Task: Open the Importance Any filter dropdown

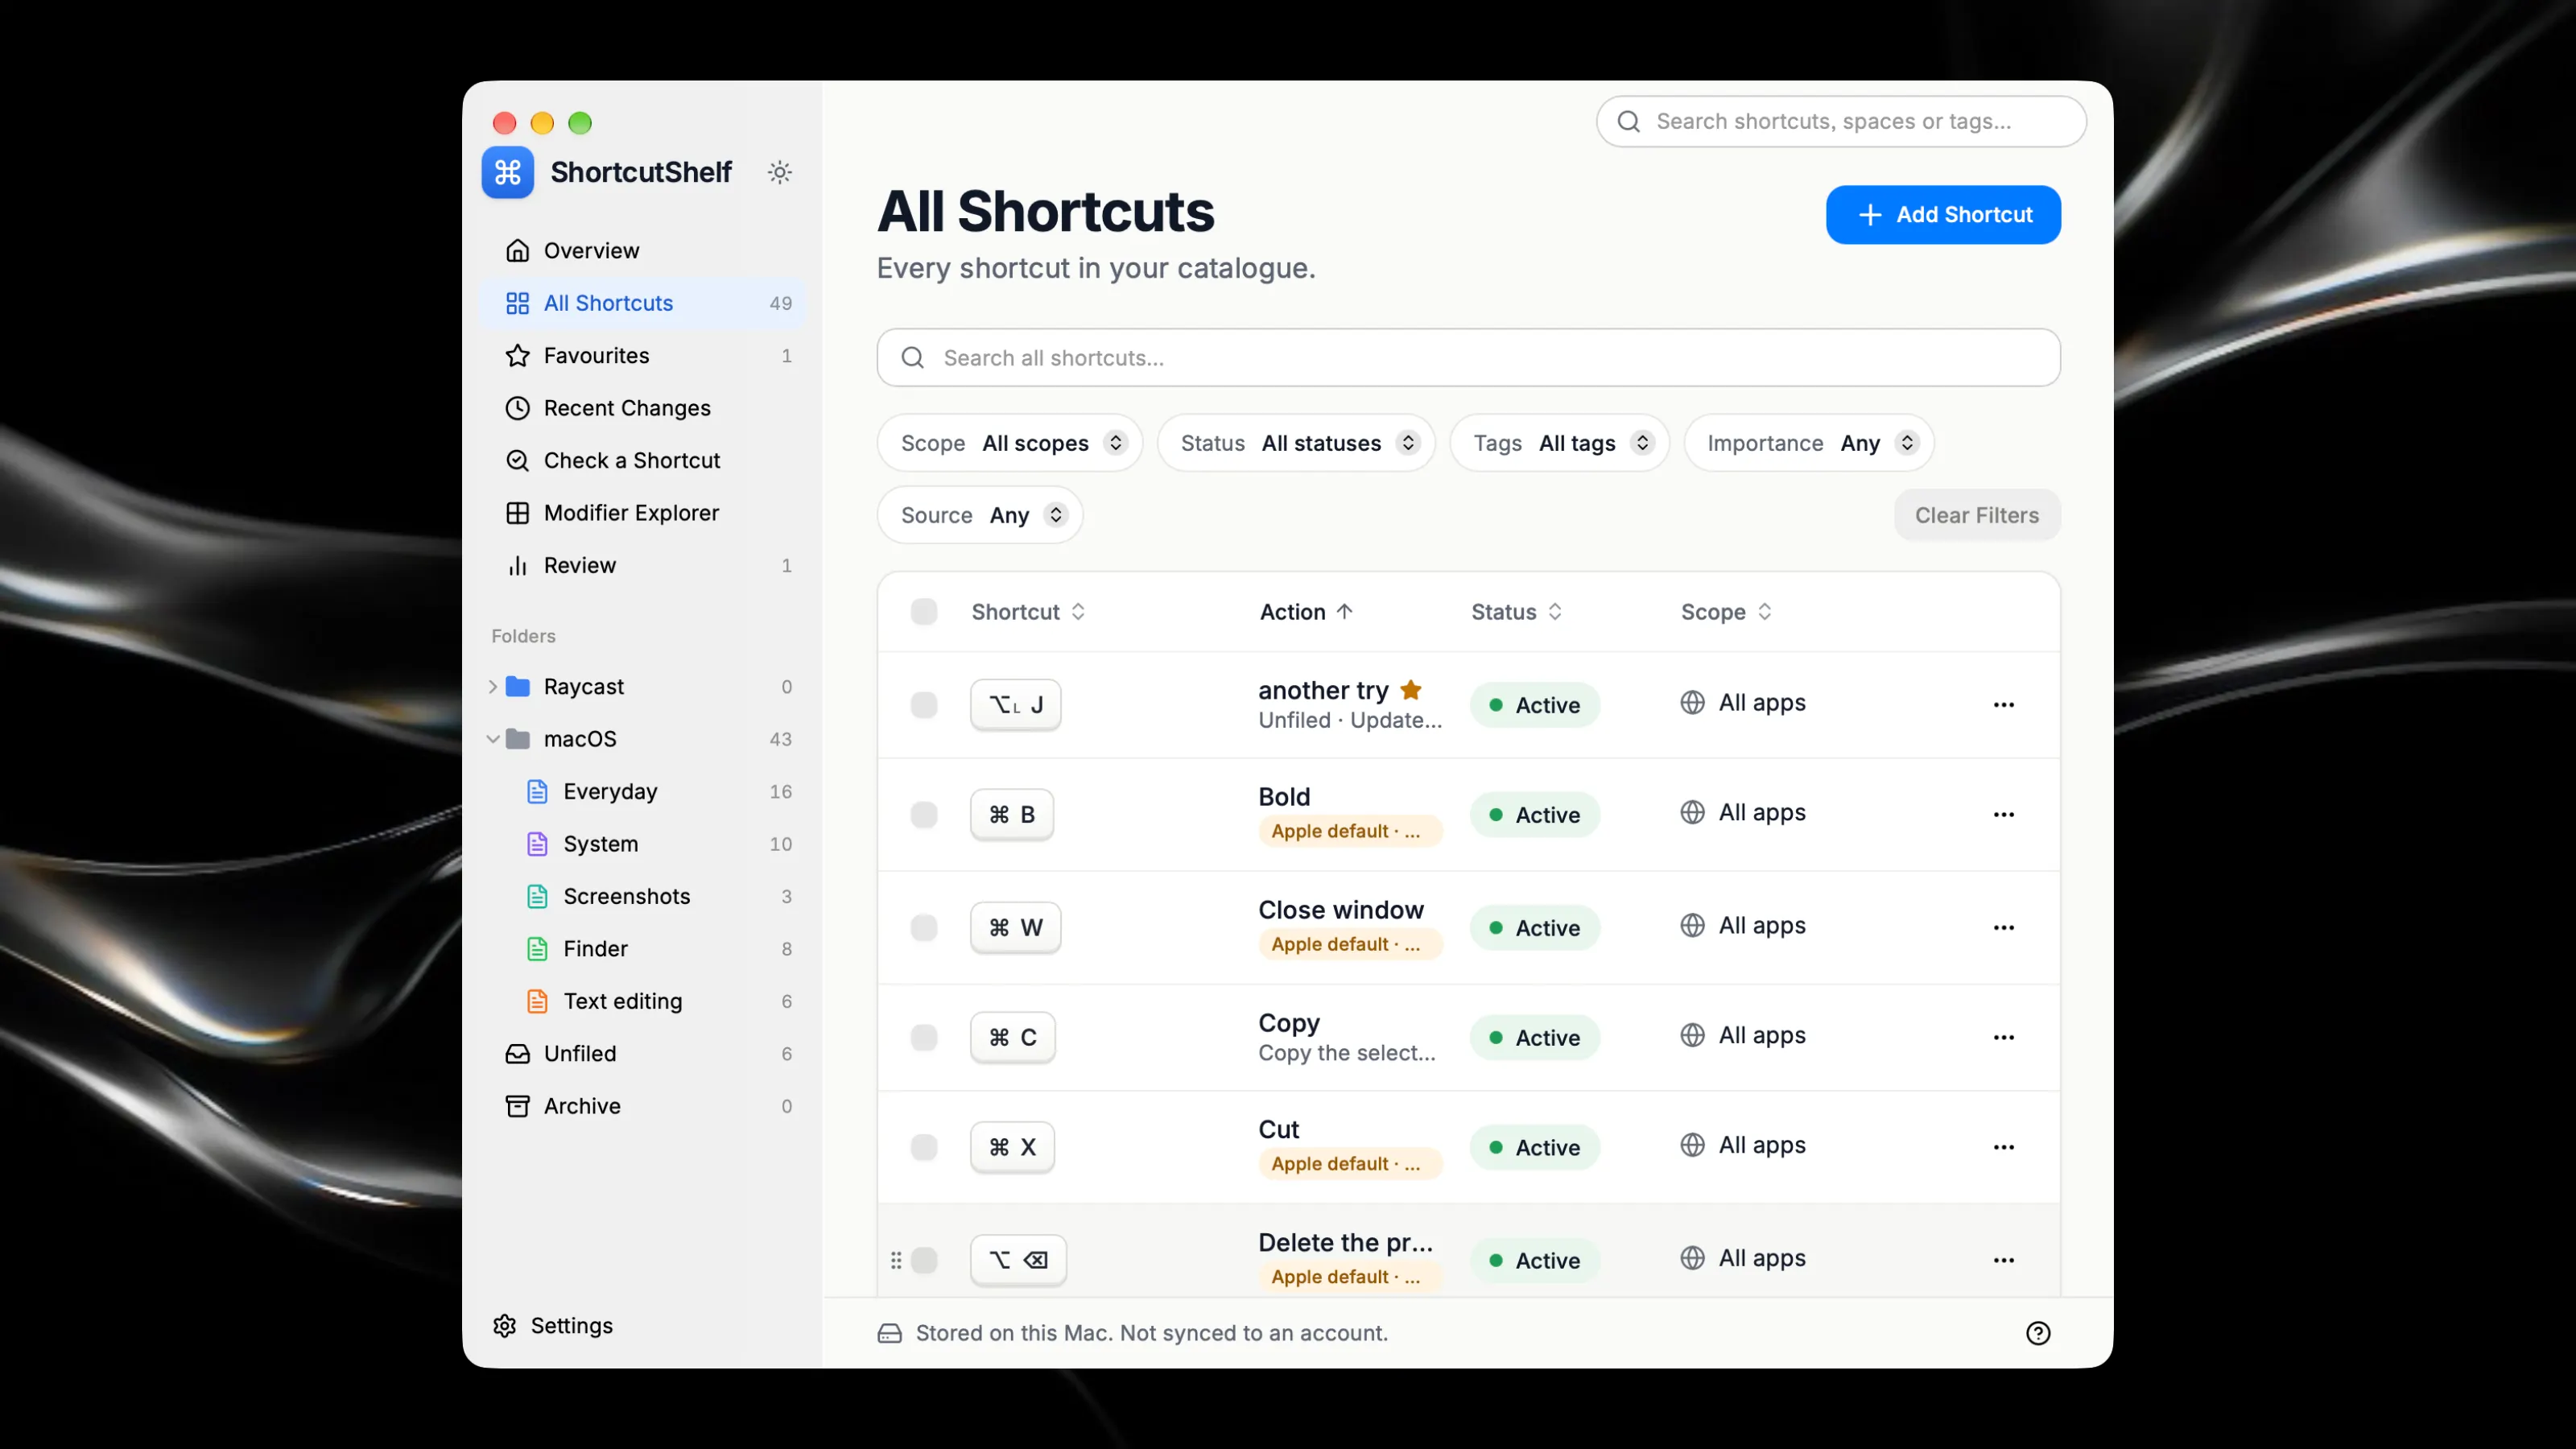Action: (1808, 443)
